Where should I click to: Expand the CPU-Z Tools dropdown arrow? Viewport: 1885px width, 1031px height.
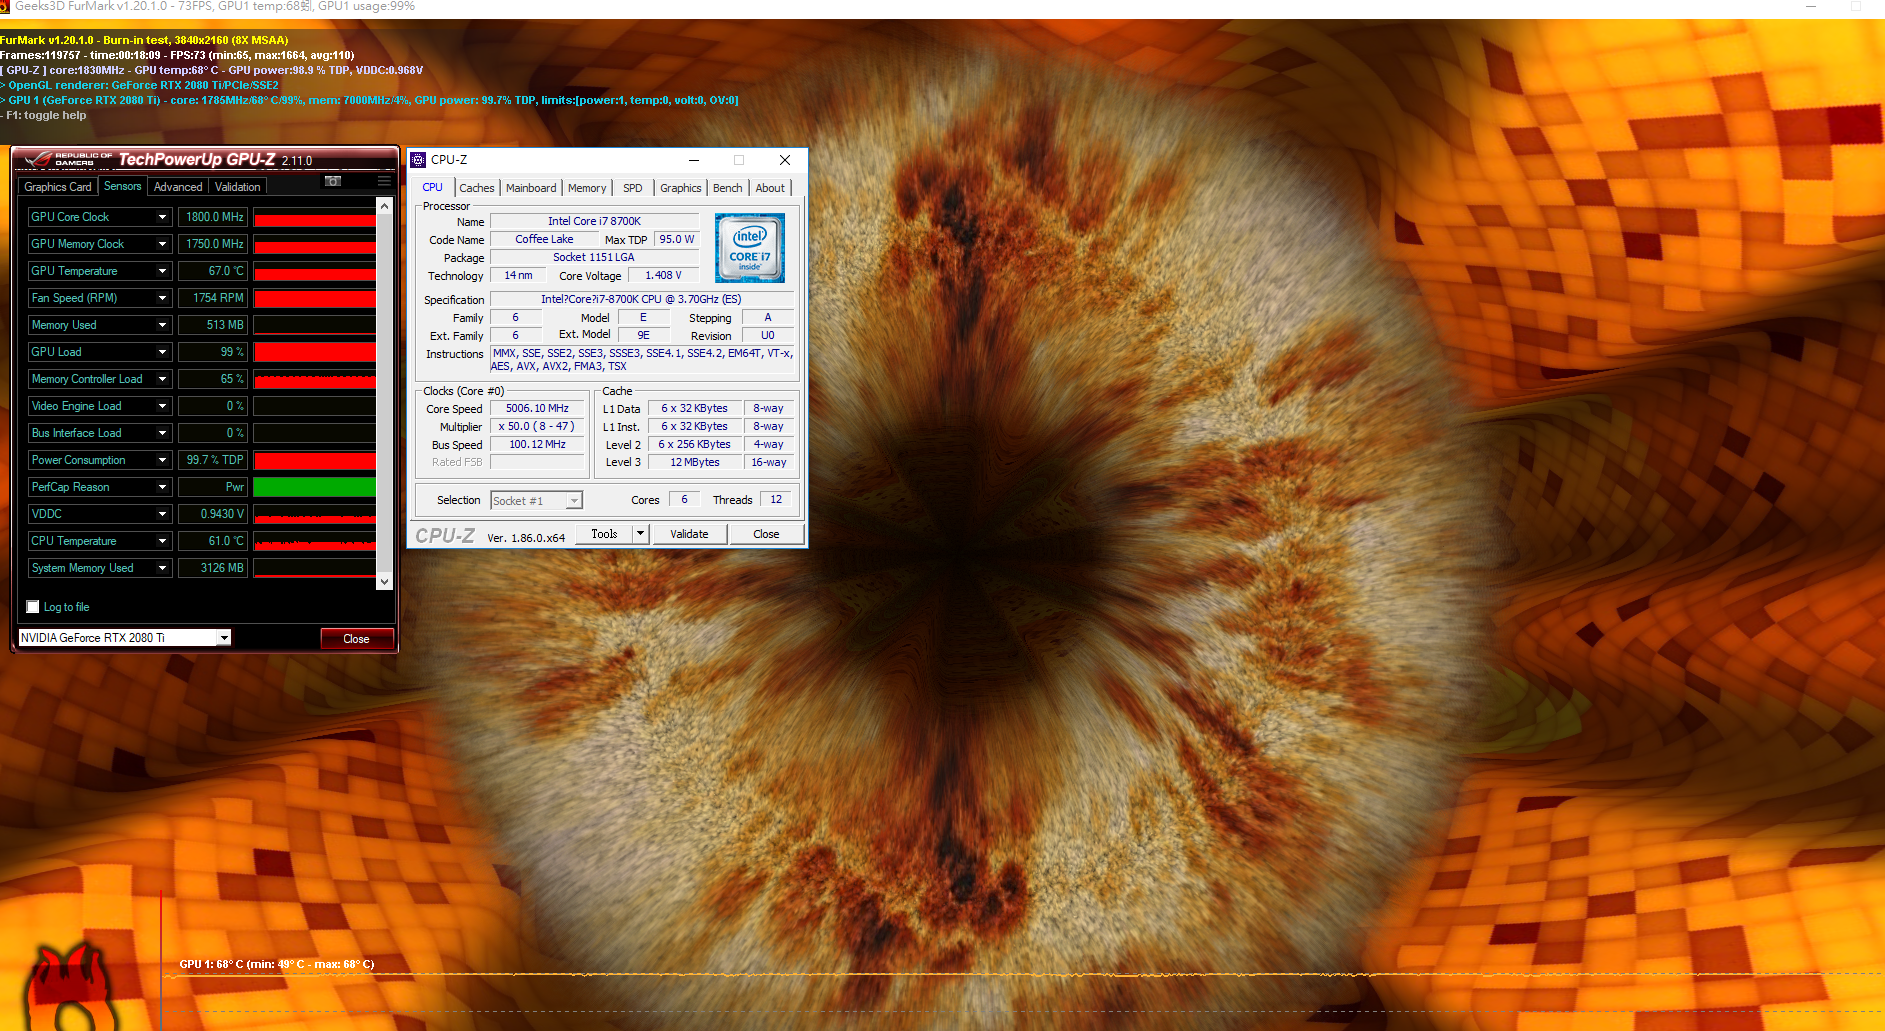coord(641,534)
